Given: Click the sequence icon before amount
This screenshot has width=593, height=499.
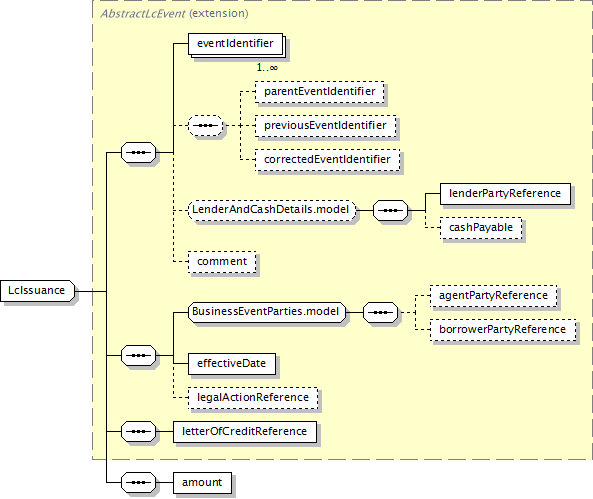Looking at the screenshot, I should (x=138, y=483).
